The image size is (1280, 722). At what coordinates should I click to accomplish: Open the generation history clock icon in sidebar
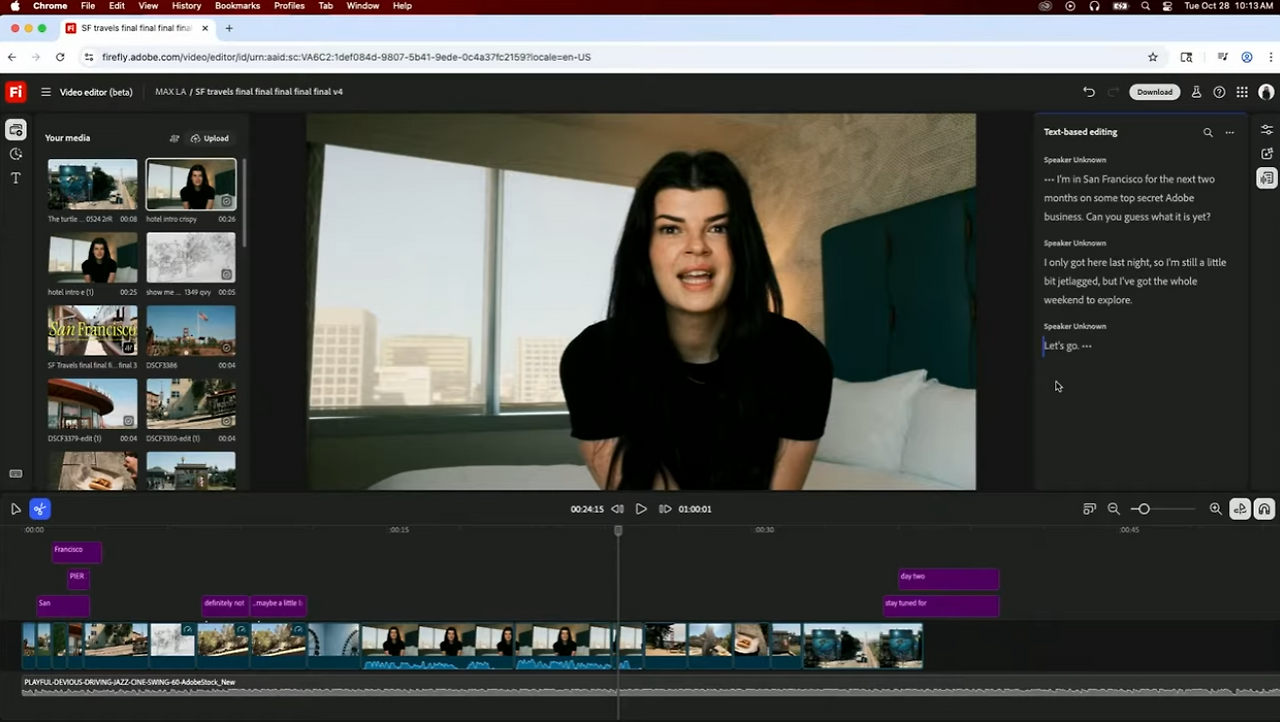[16, 154]
